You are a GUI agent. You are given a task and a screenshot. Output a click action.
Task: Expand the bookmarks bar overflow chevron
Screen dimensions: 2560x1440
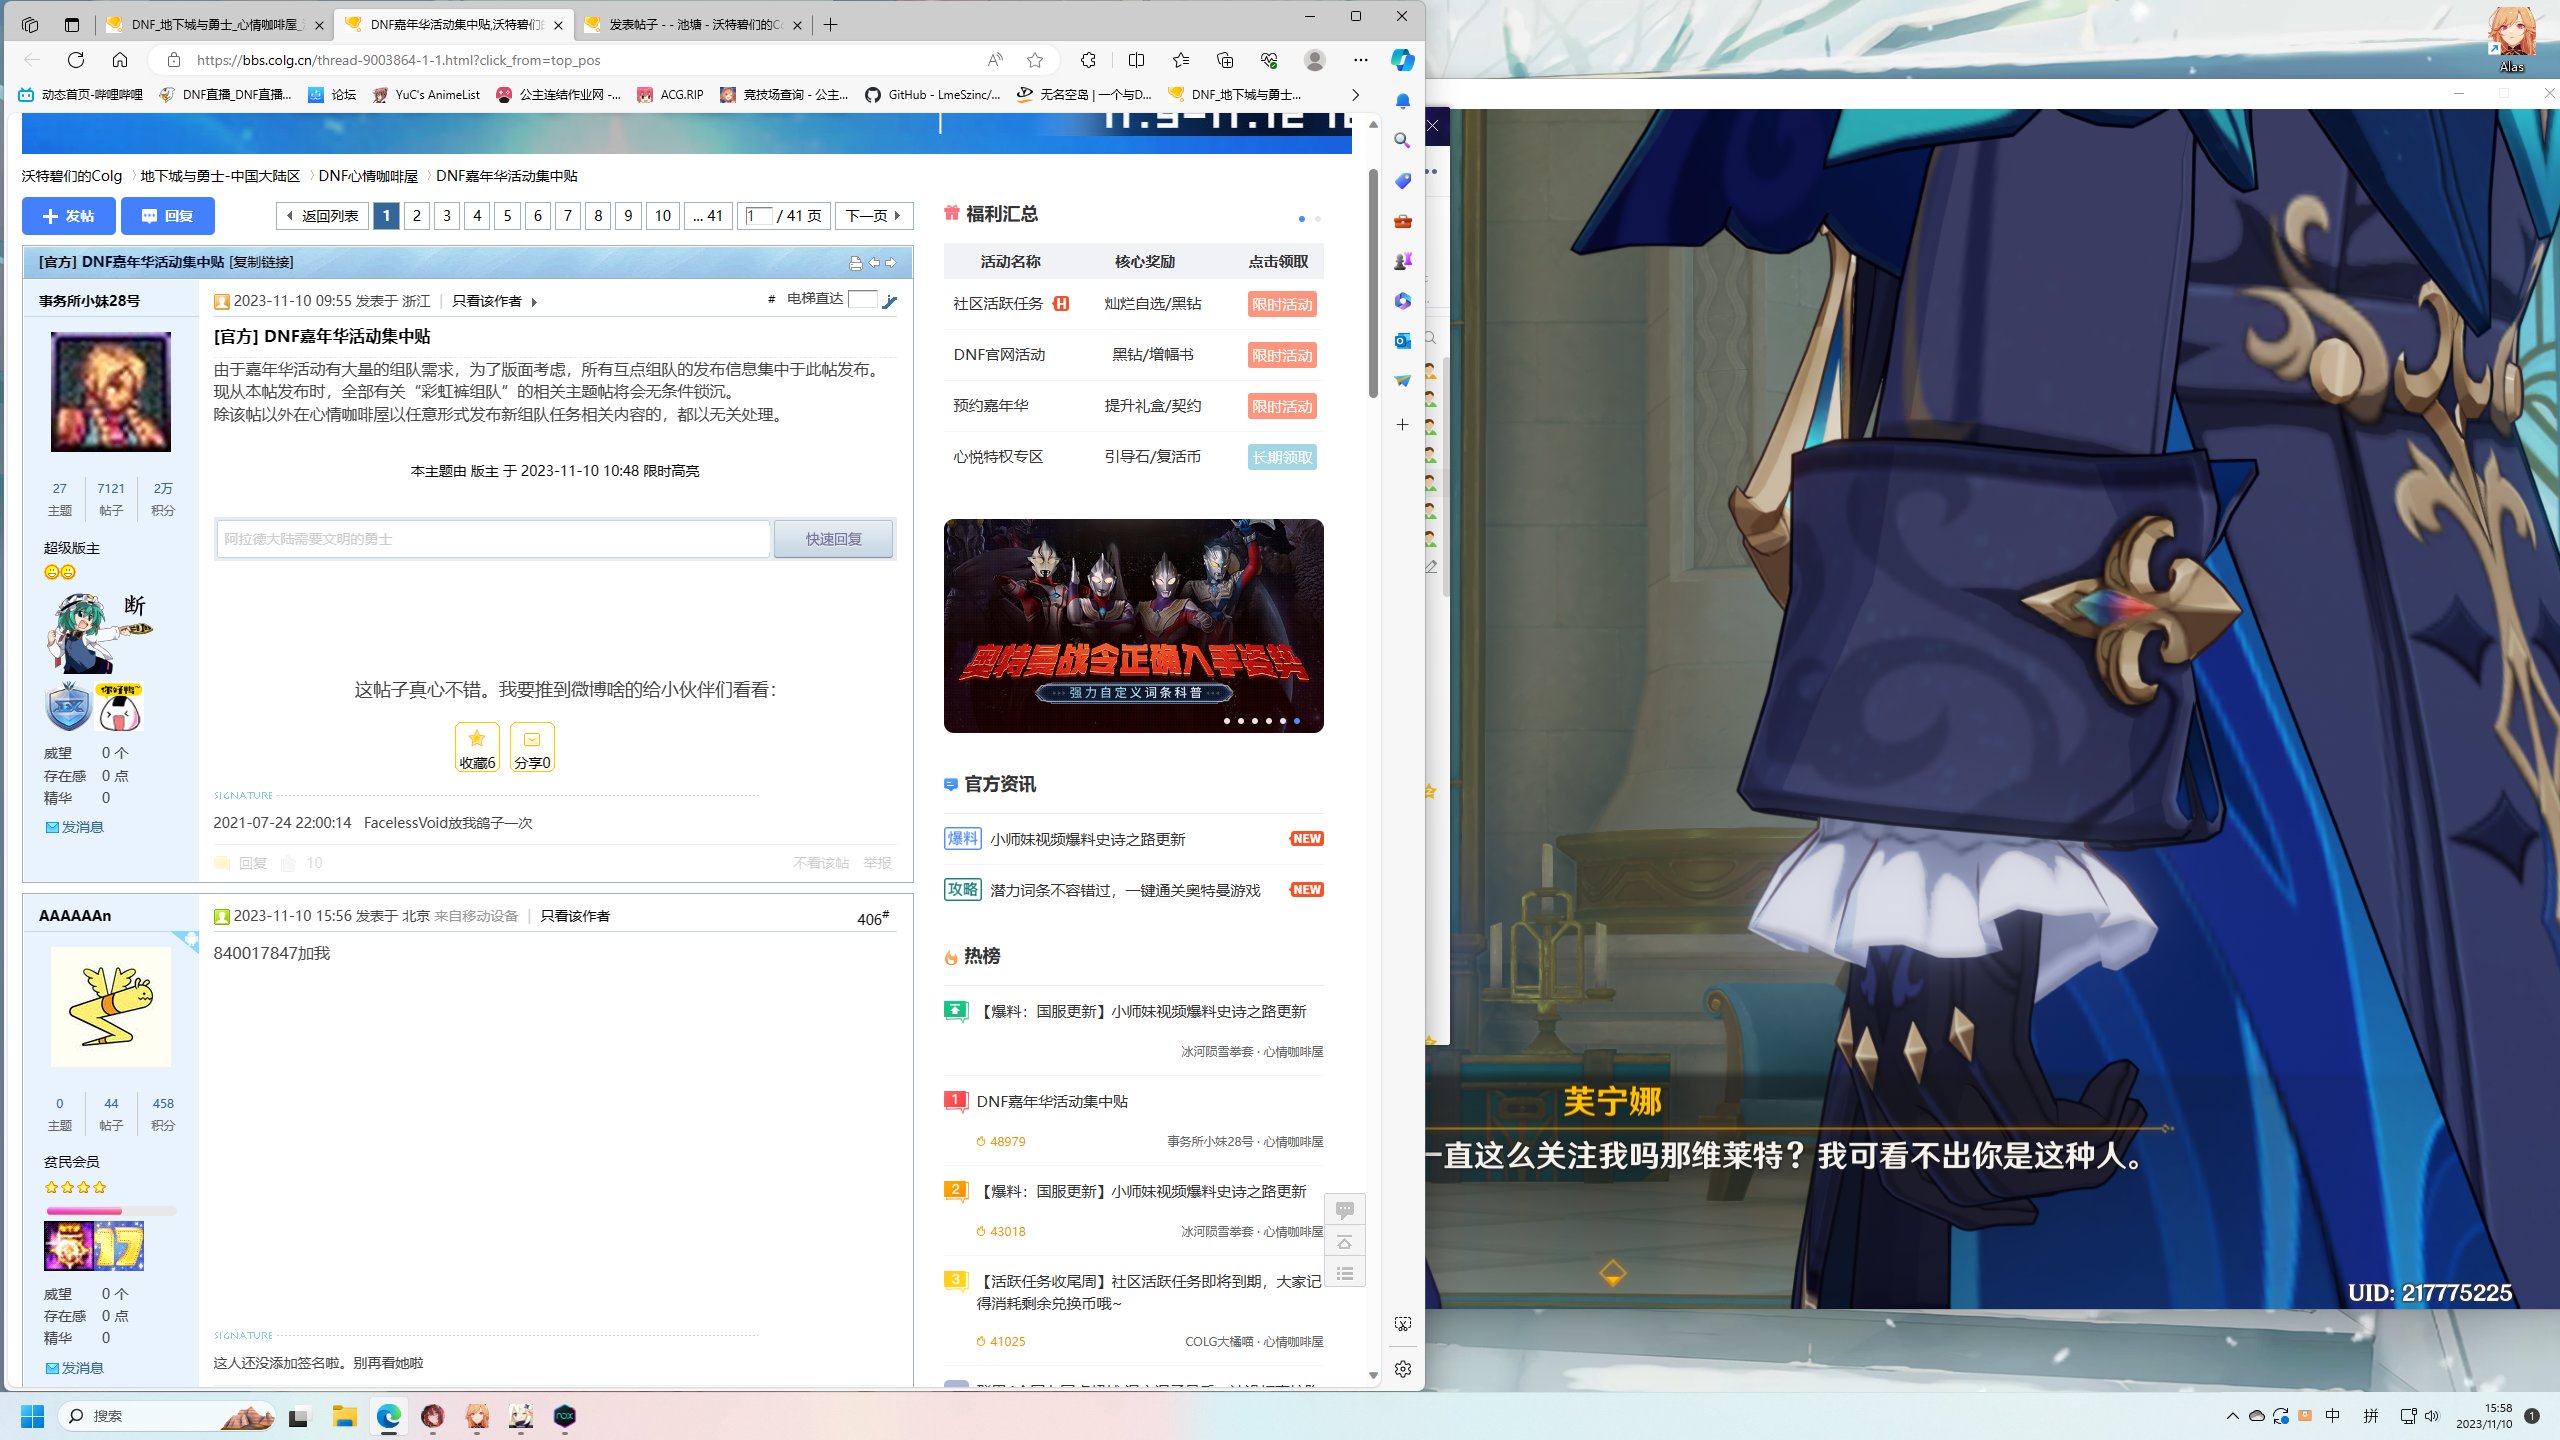1355,95
